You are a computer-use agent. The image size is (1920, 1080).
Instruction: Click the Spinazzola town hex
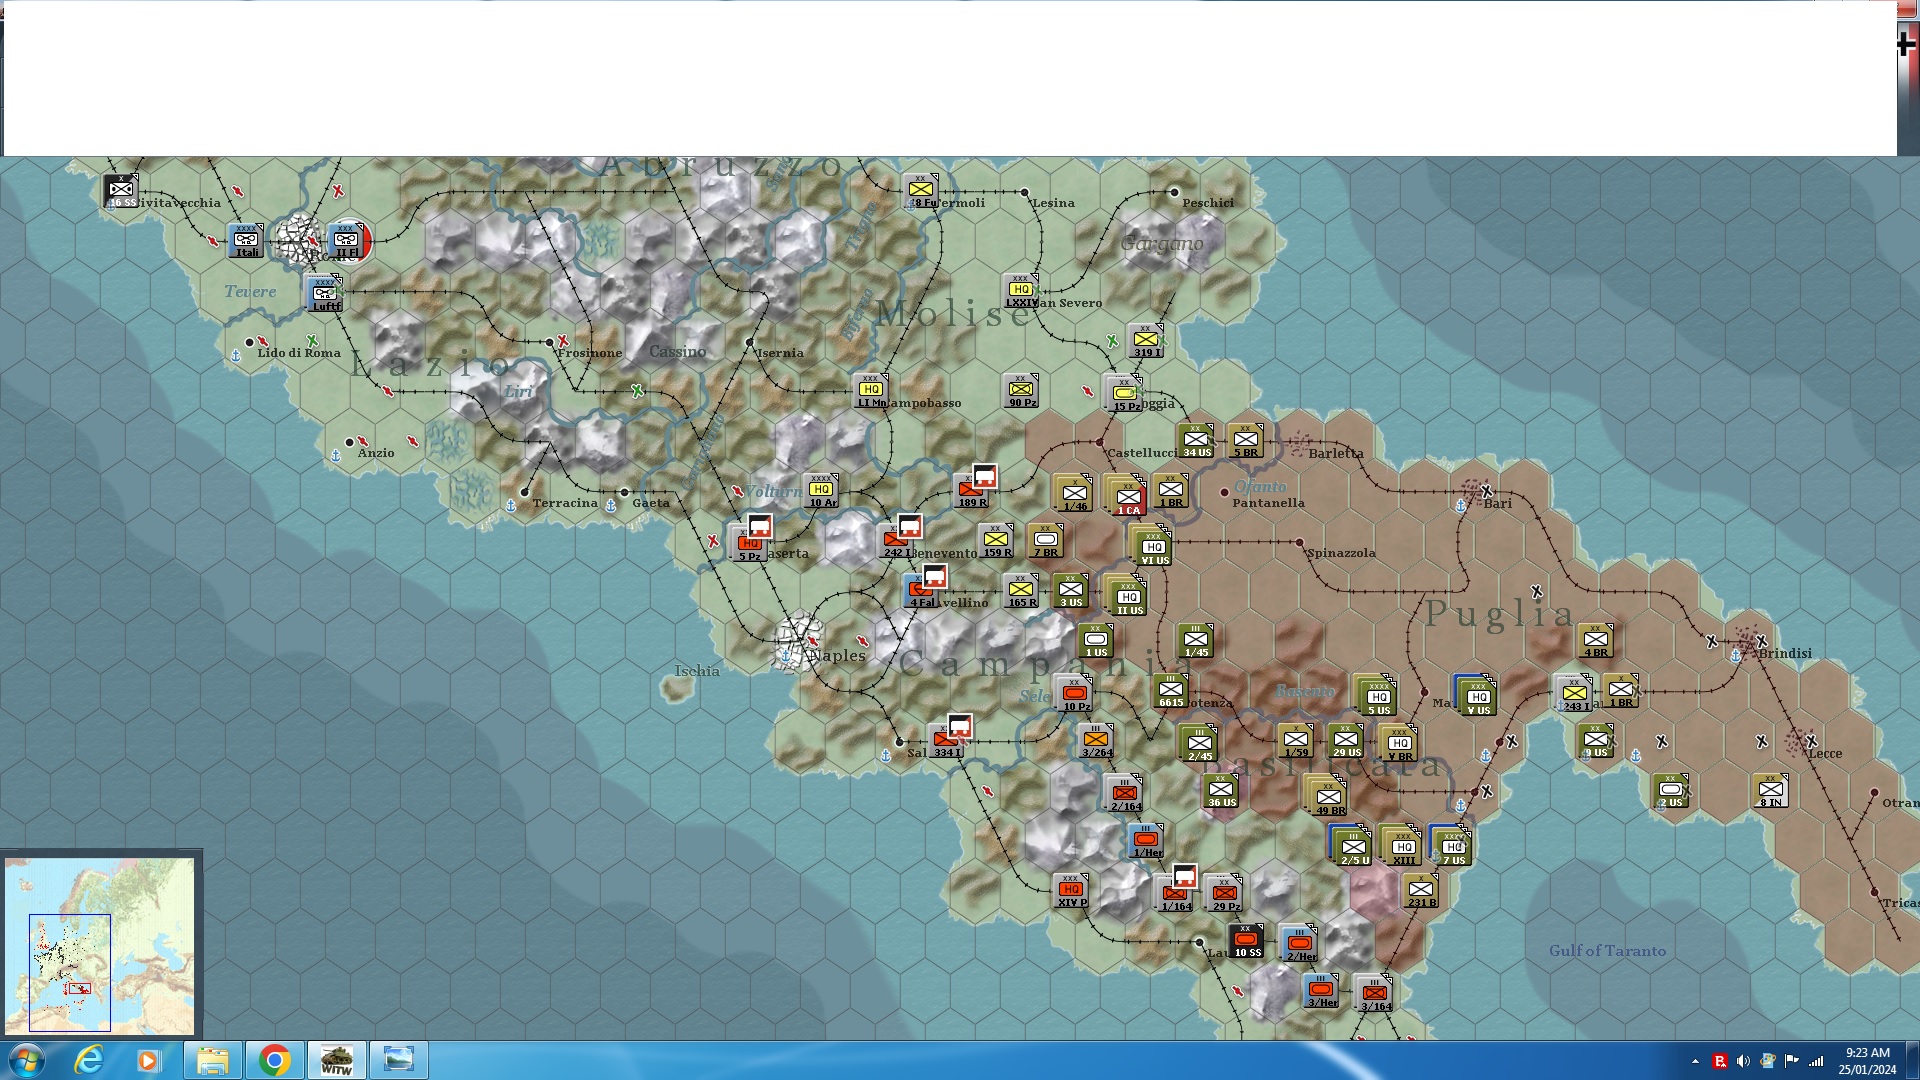(x=1299, y=543)
